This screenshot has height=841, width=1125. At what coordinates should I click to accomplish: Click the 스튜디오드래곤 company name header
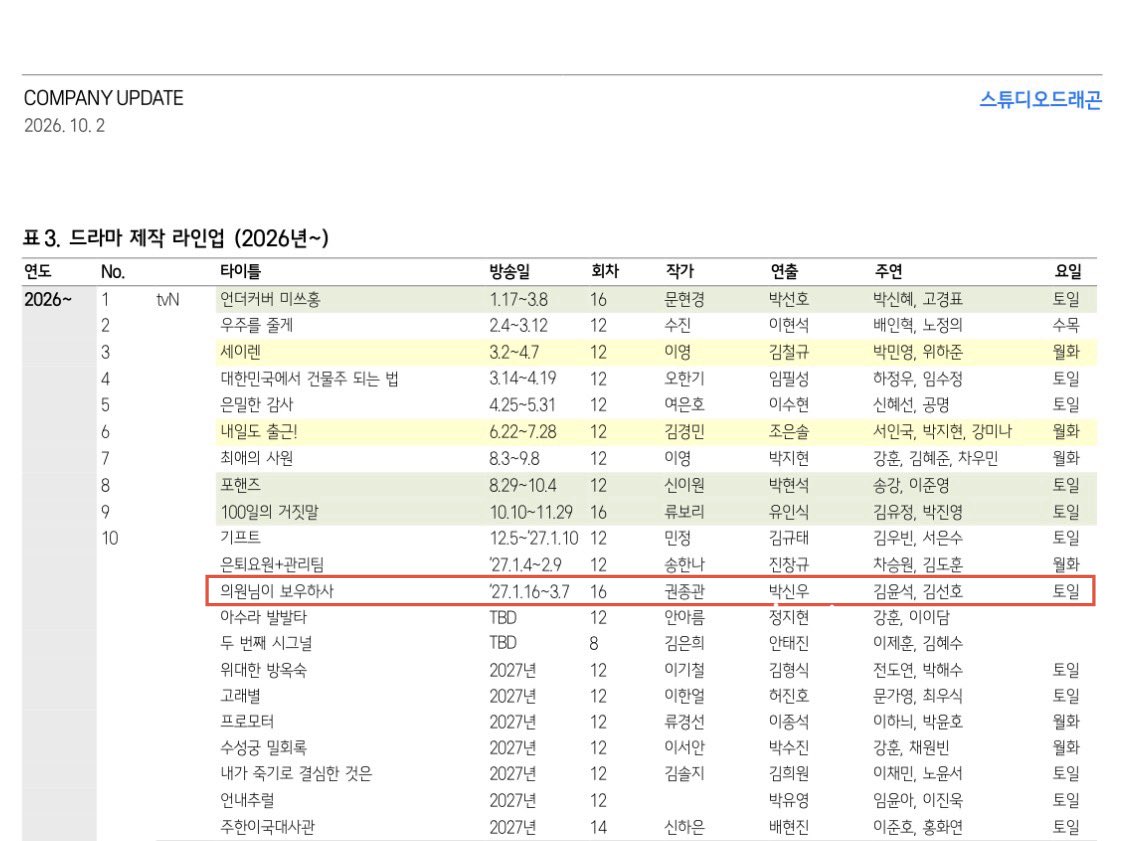[1040, 99]
